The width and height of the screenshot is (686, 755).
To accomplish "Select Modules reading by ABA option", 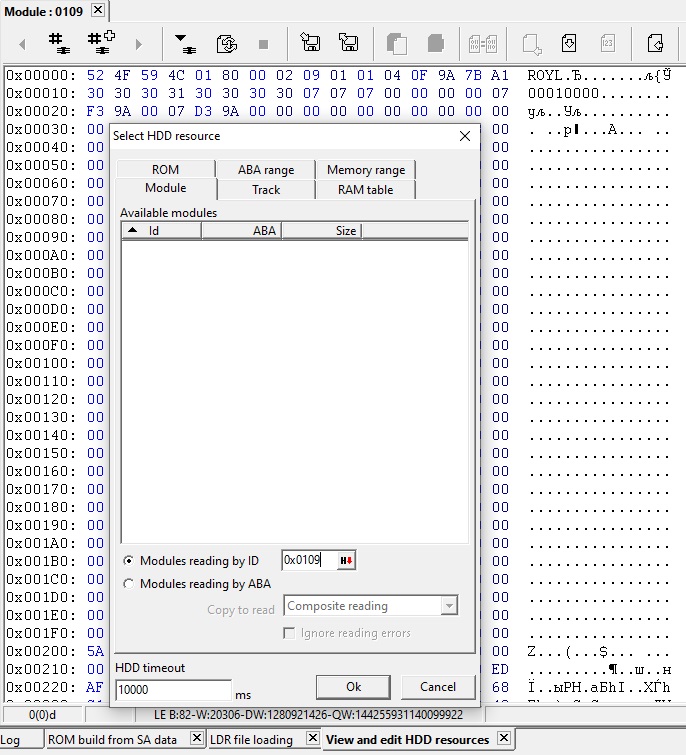I will [128, 584].
